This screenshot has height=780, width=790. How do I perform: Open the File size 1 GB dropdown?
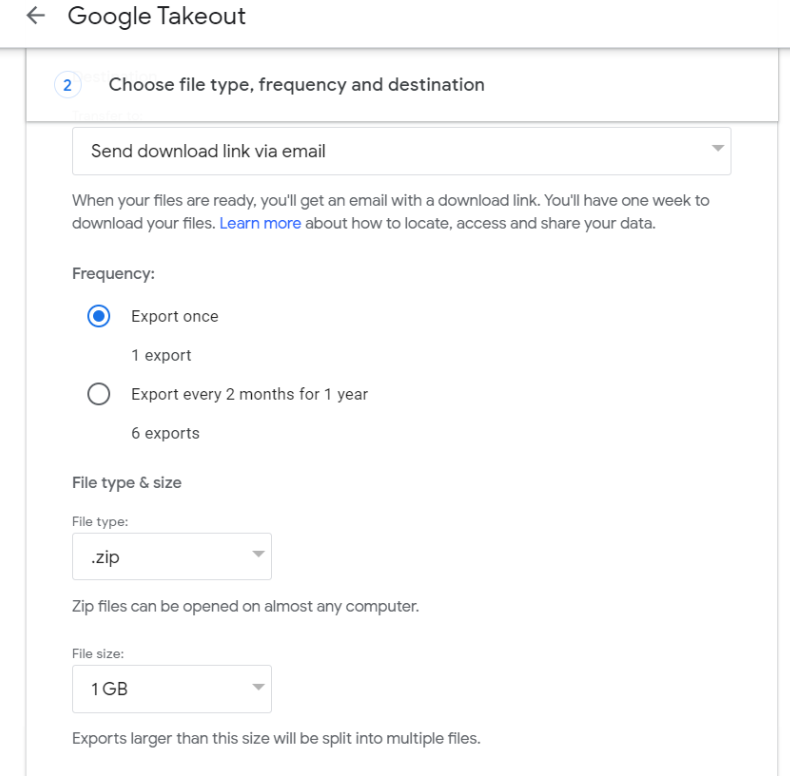(172, 689)
